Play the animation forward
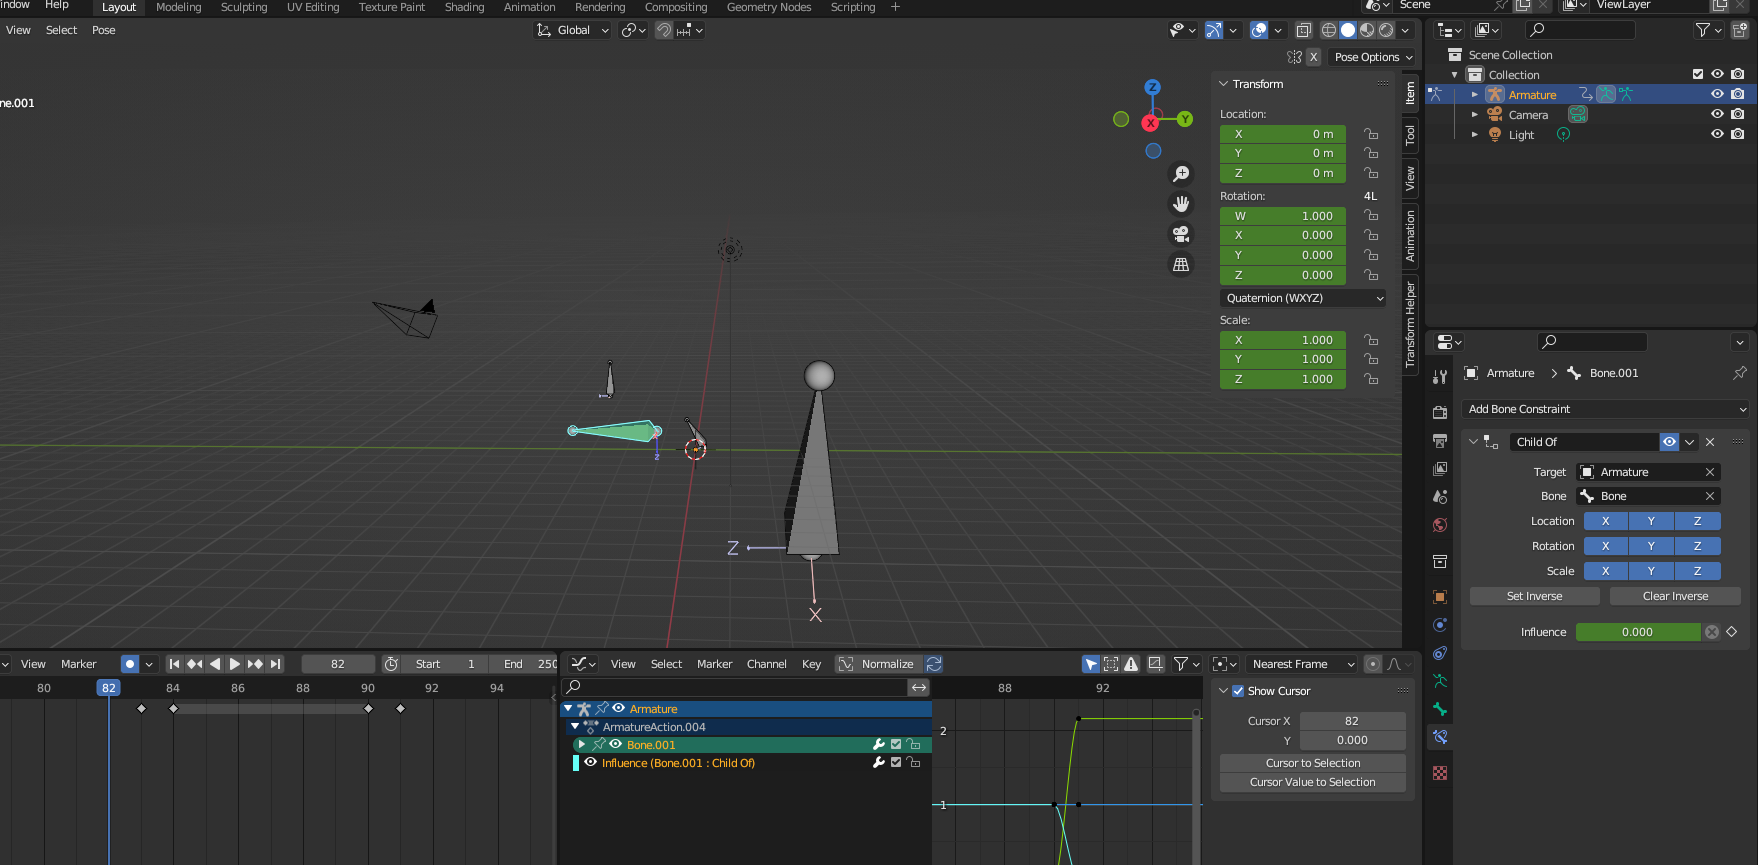Viewport: 1758px width, 865px height. (x=235, y=664)
